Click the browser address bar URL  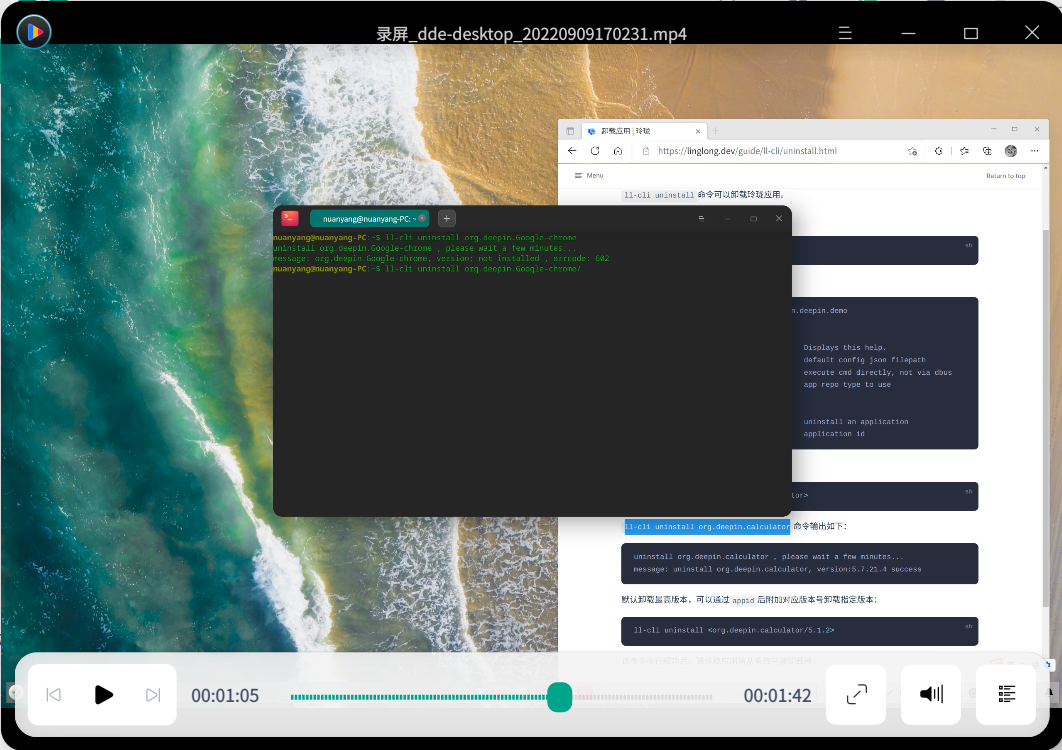coord(748,151)
